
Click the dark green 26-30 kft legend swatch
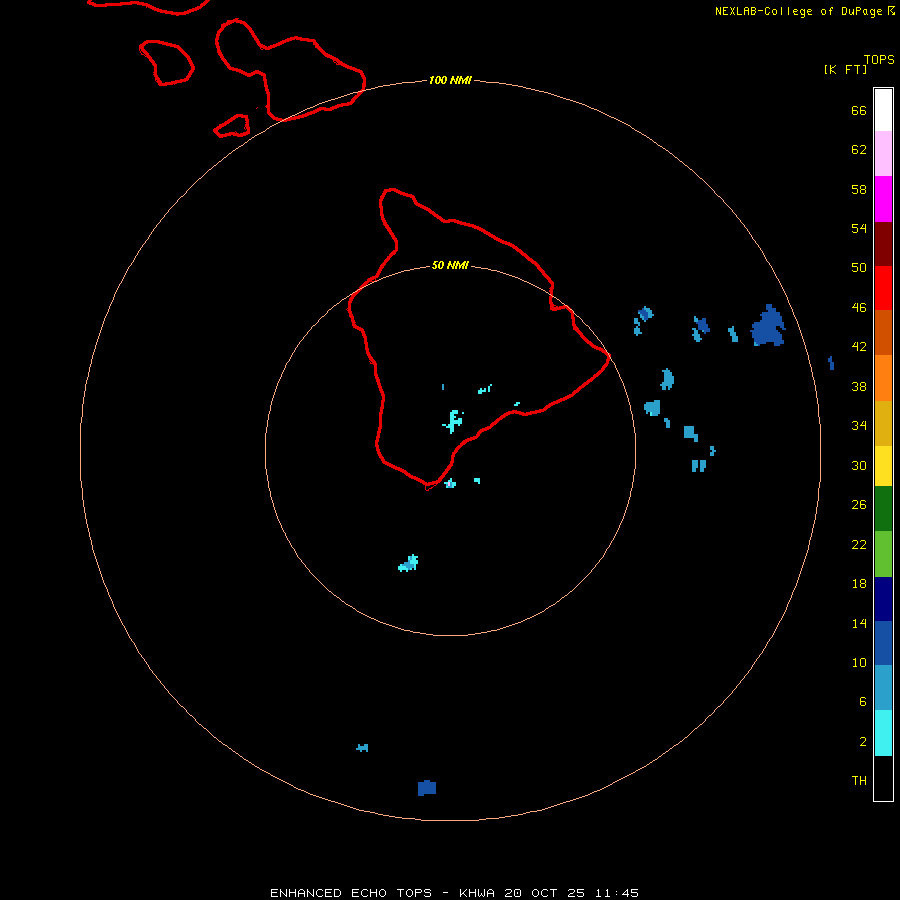(x=883, y=509)
